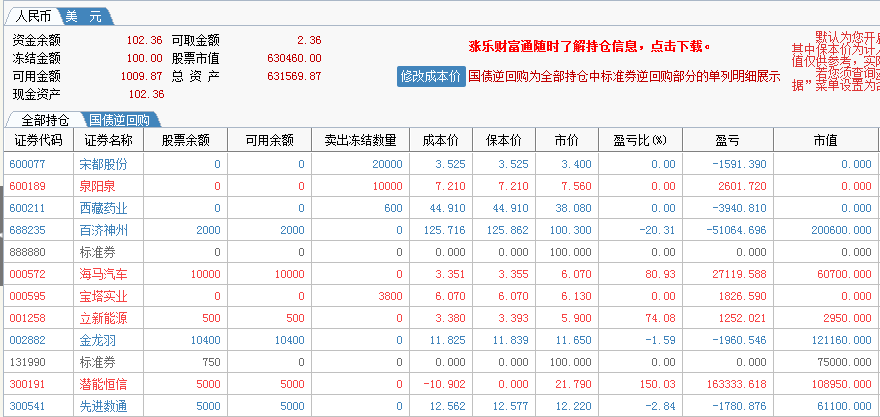This screenshot has height=417, width=880.
Task: Select stock code 300541
Action: click(x=28, y=406)
